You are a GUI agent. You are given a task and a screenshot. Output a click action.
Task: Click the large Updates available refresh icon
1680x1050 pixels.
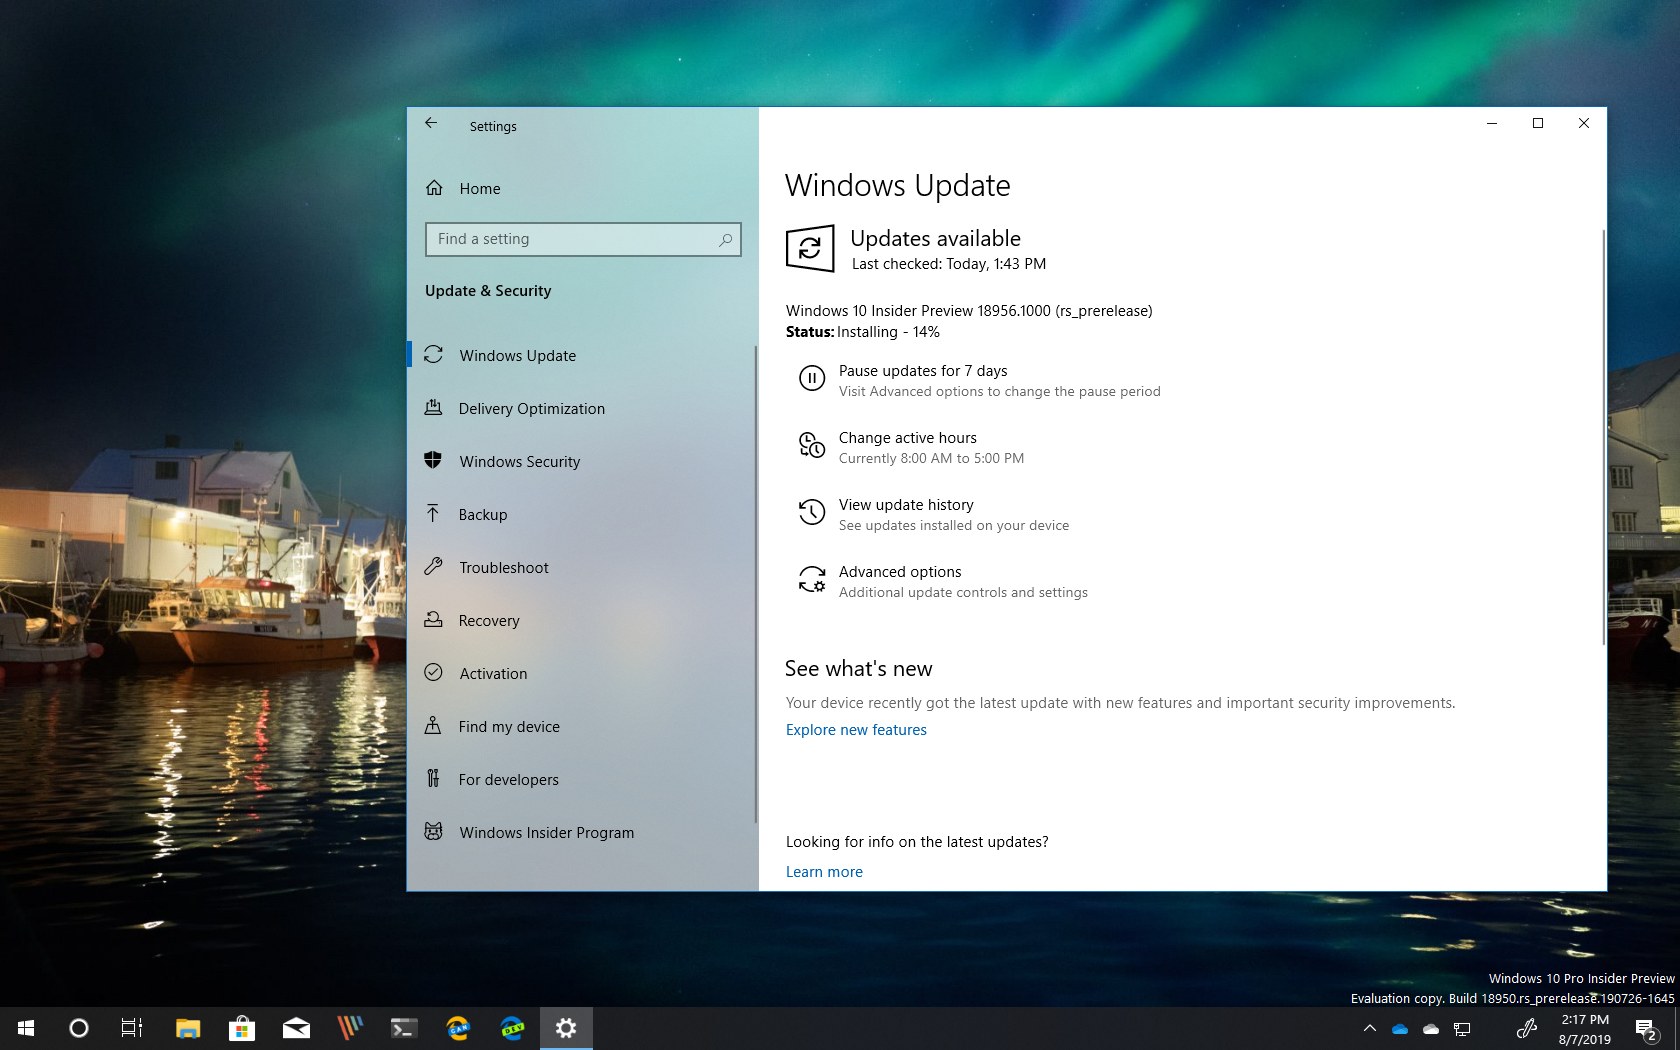click(x=810, y=248)
